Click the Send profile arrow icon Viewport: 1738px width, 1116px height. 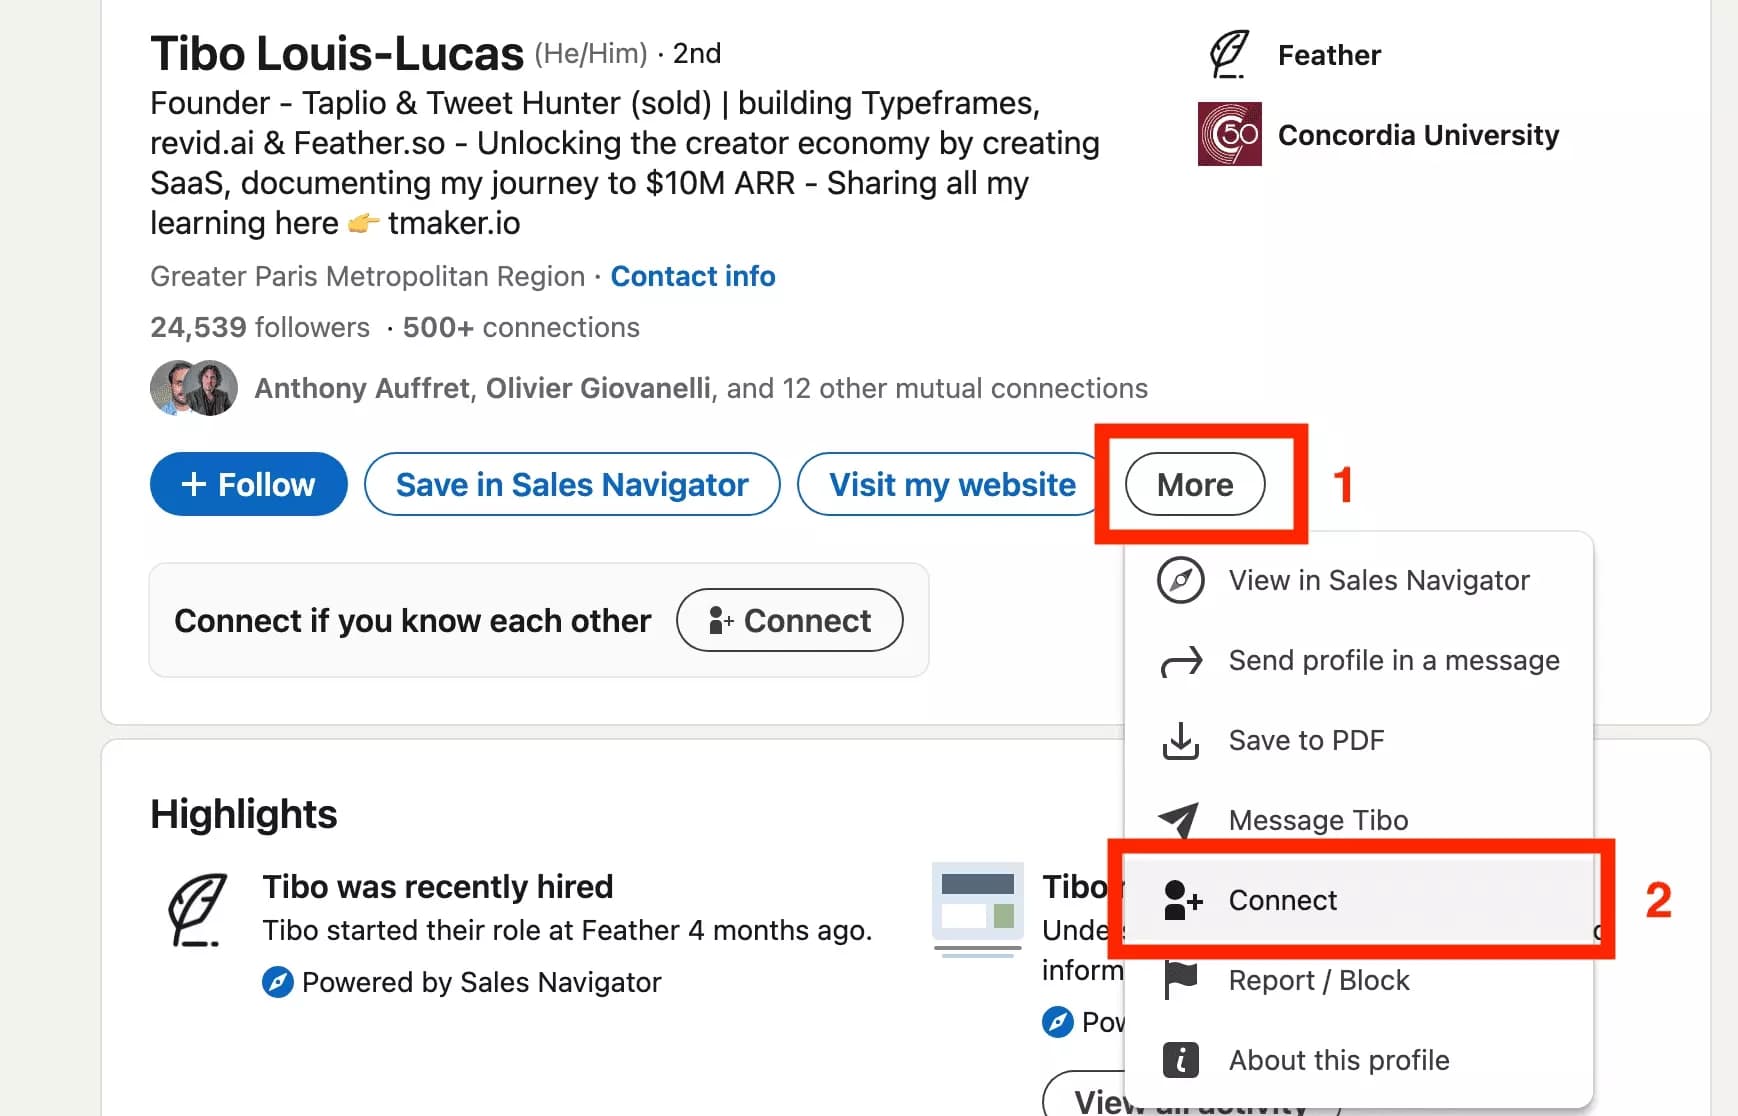(x=1181, y=660)
